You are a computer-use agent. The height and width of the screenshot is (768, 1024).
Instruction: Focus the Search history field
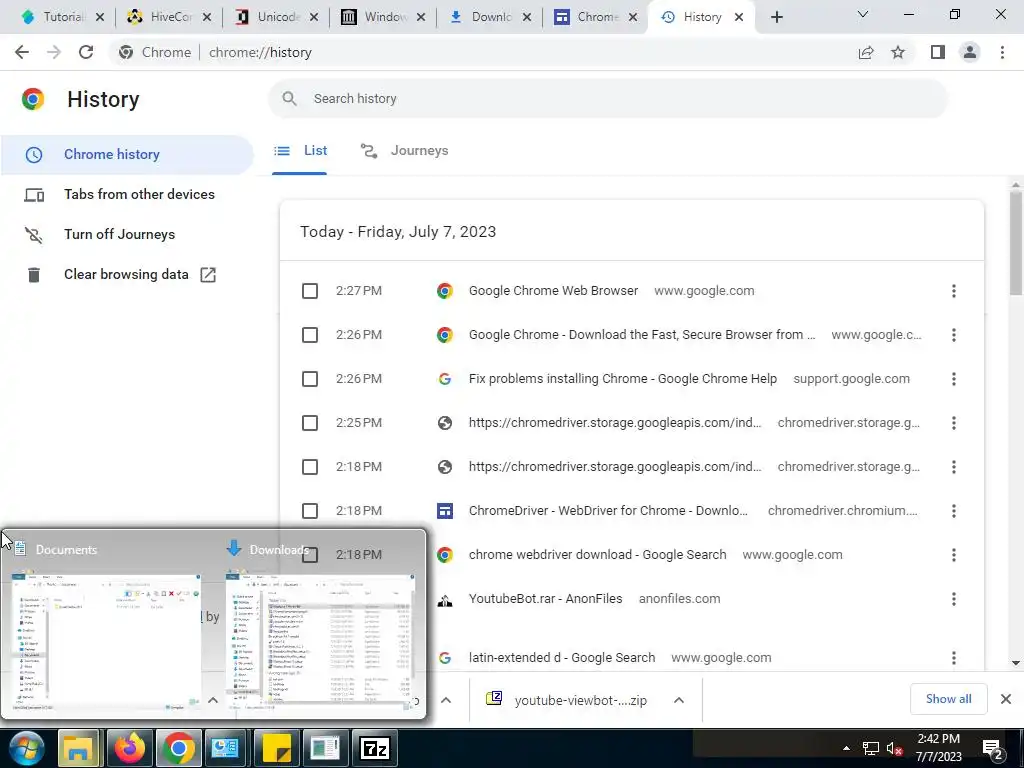point(608,99)
